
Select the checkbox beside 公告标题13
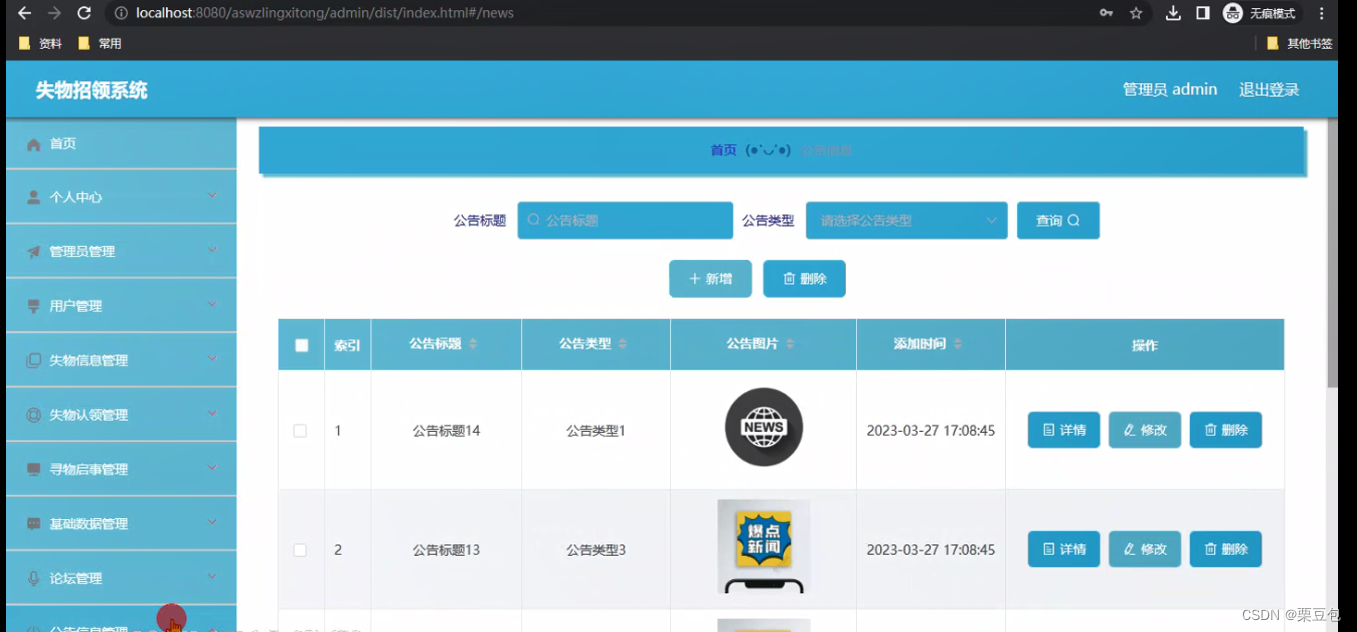[x=301, y=549]
